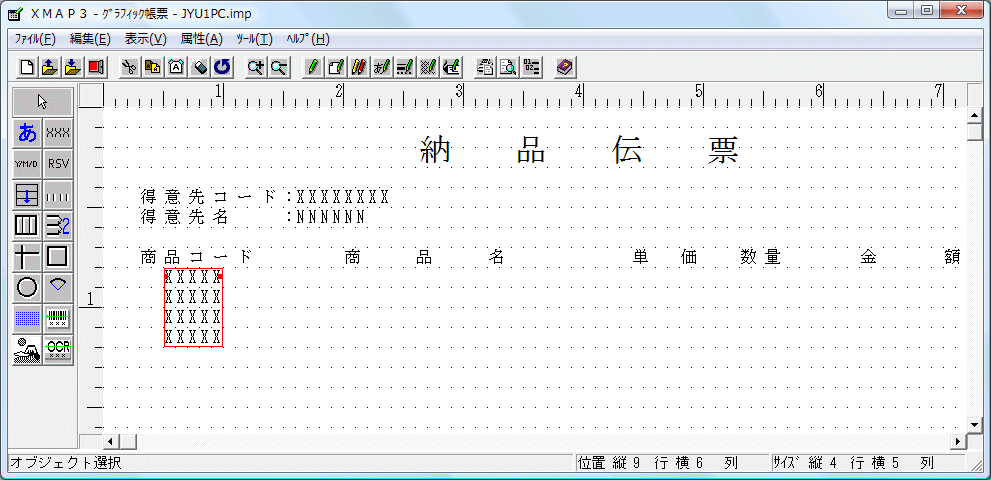Click the paste clipboard A icon

(176, 66)
